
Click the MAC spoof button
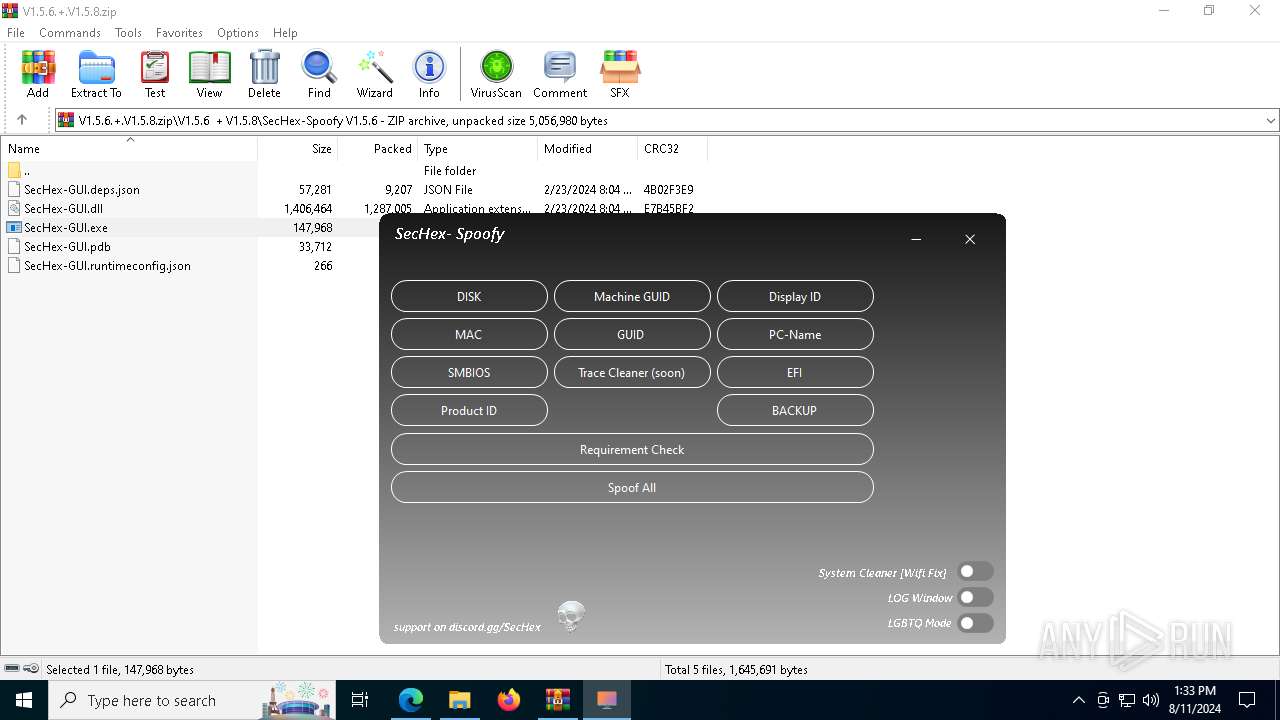coord(469,334)
